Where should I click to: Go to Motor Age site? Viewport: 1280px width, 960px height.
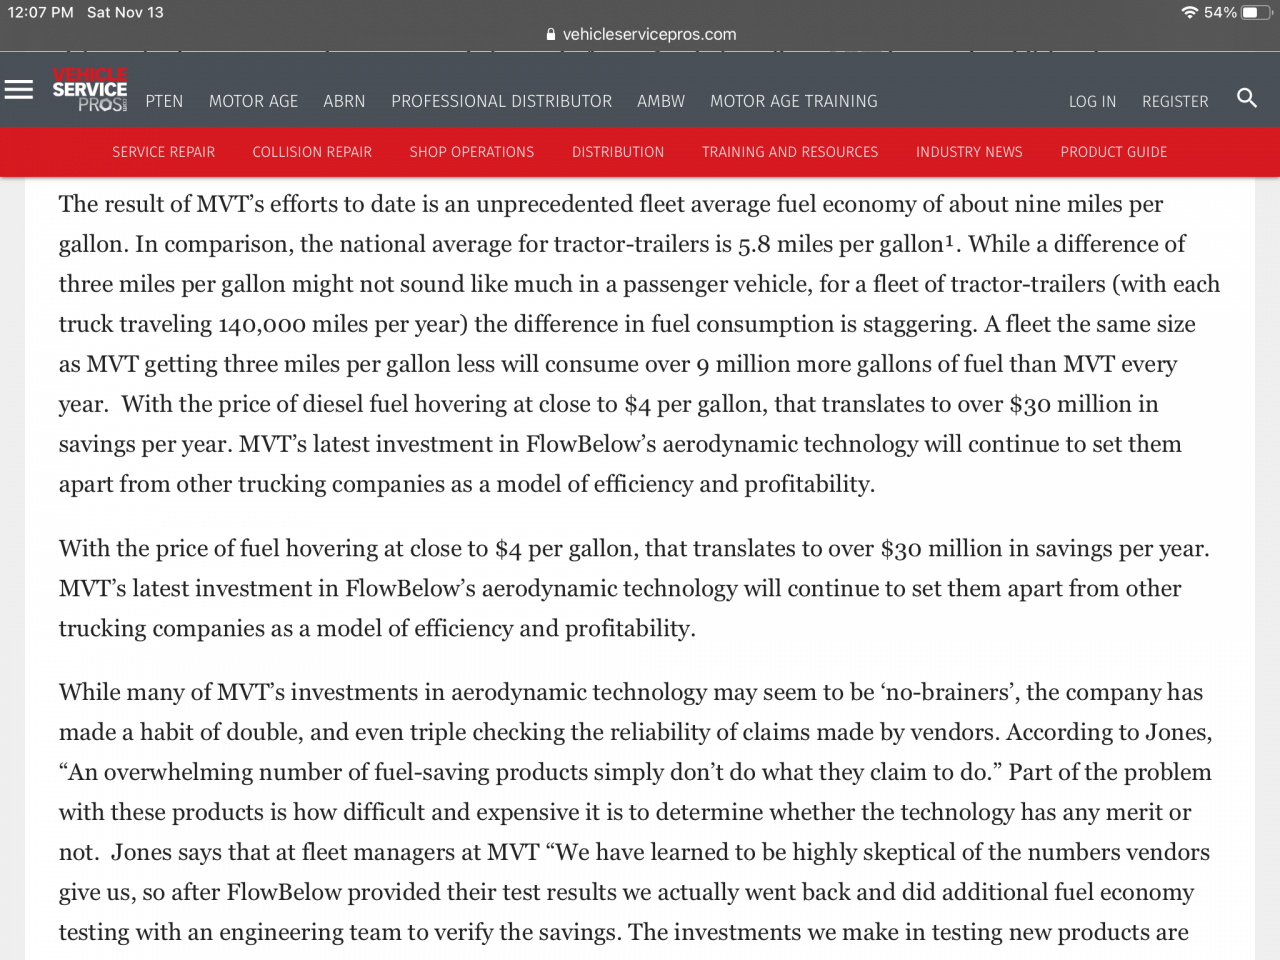[253, 101]
